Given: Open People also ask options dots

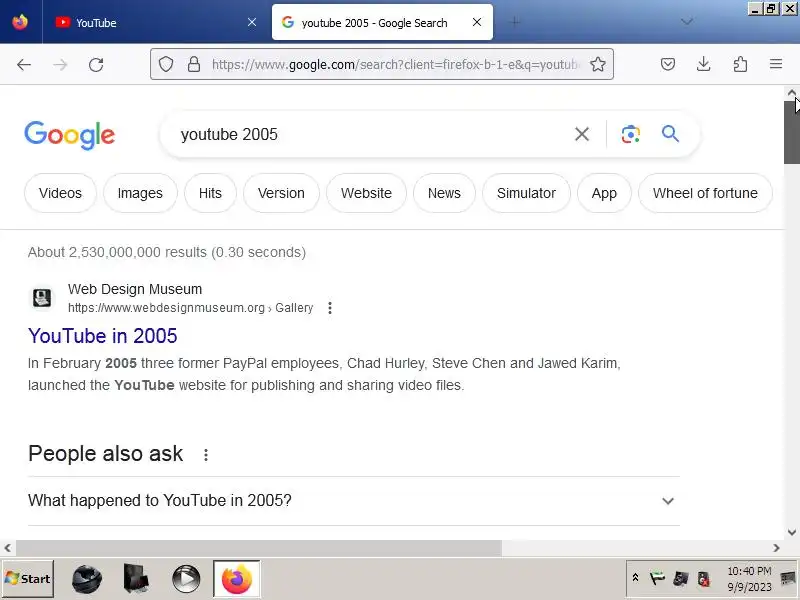Looking at the screenshot, I should point(206,455).
